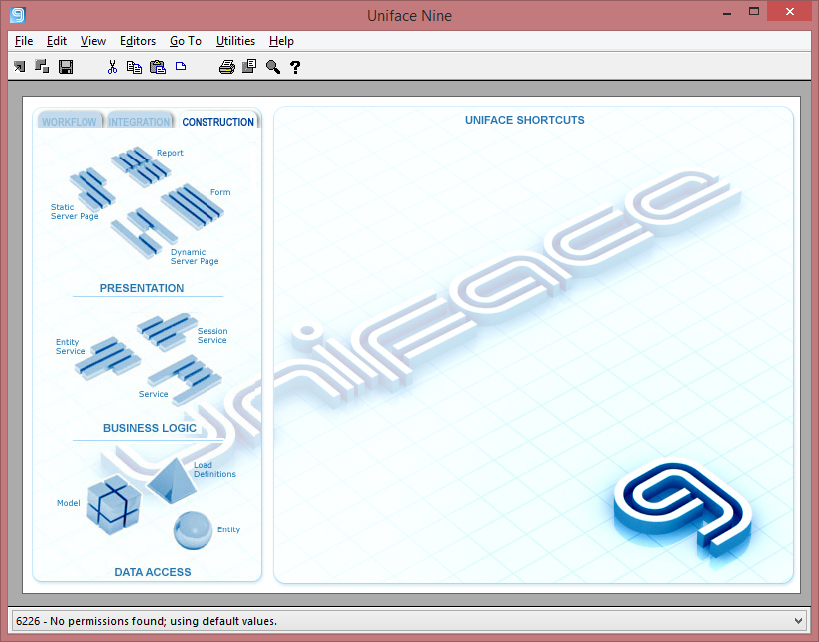Click the first arrow toolbar icon

click(19, 67)
